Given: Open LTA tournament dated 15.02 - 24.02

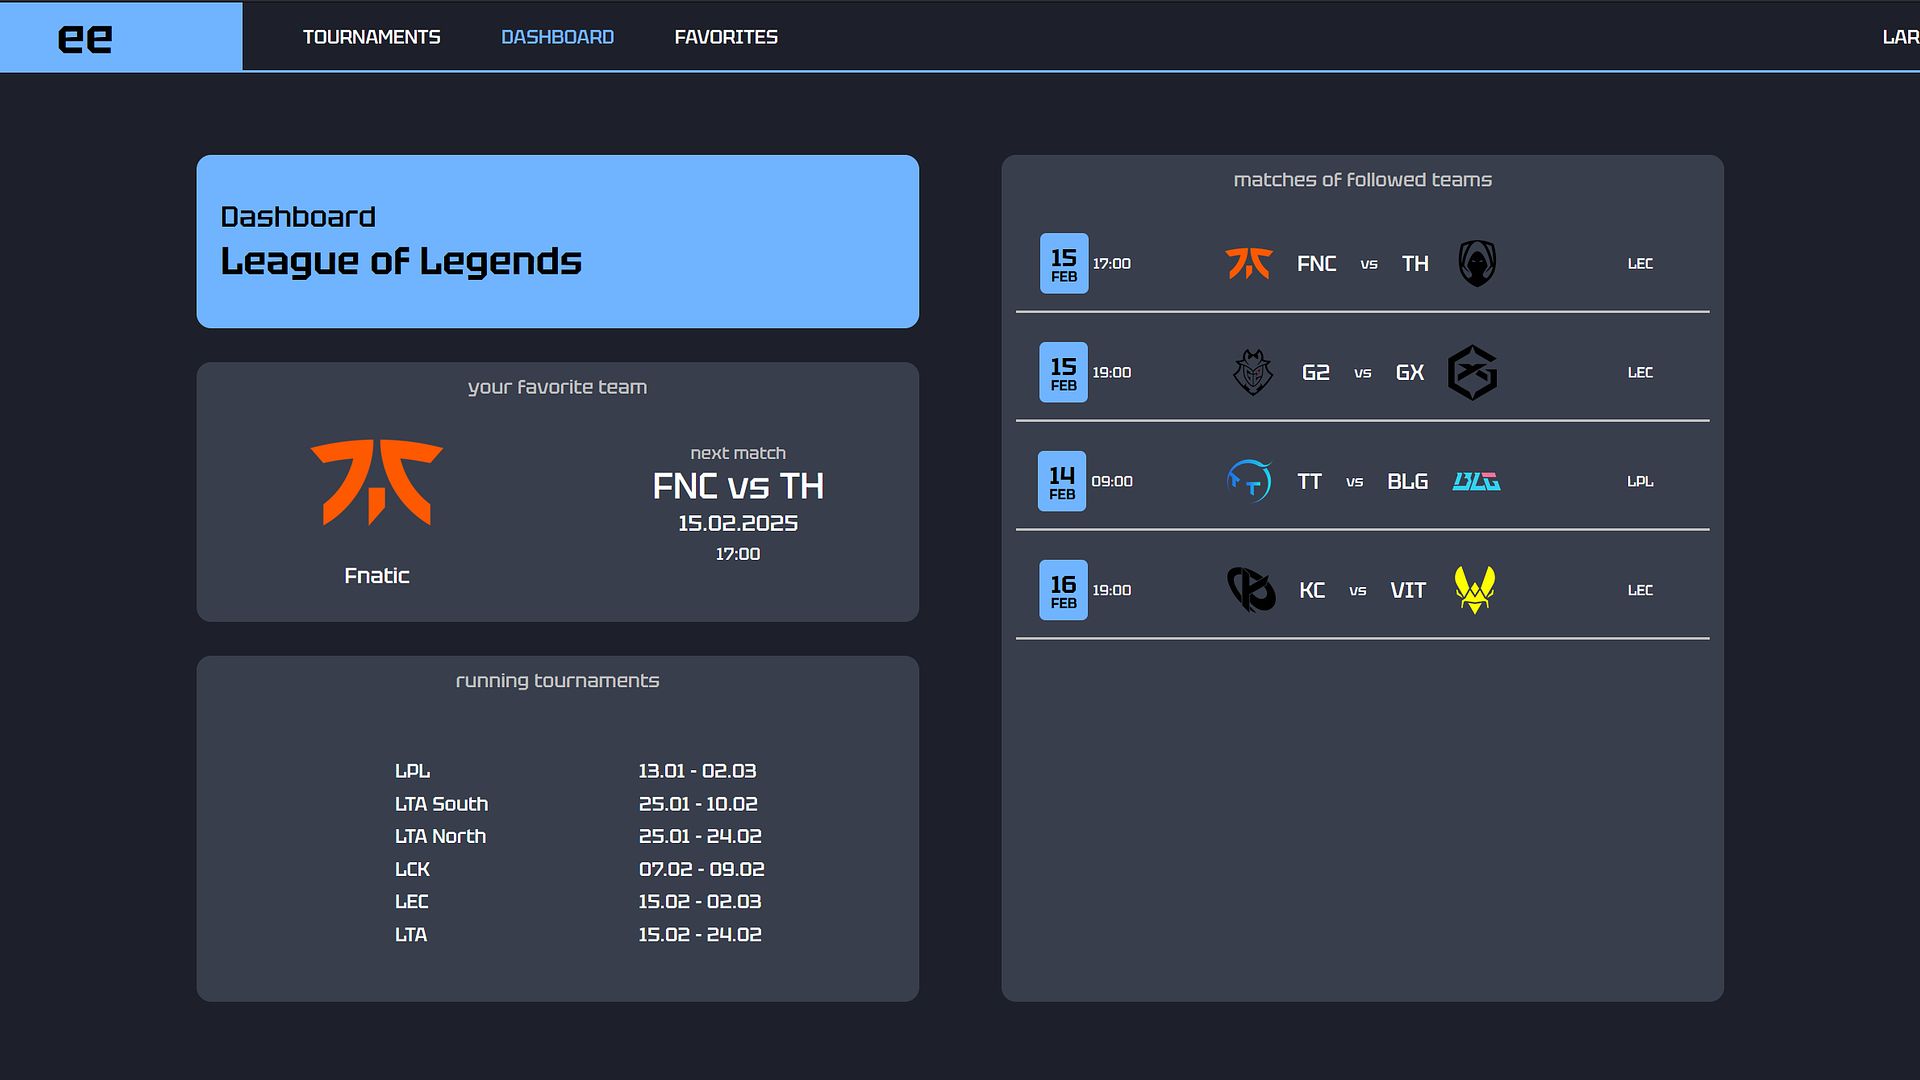Looking at the screenshot, I should [411, 935].
